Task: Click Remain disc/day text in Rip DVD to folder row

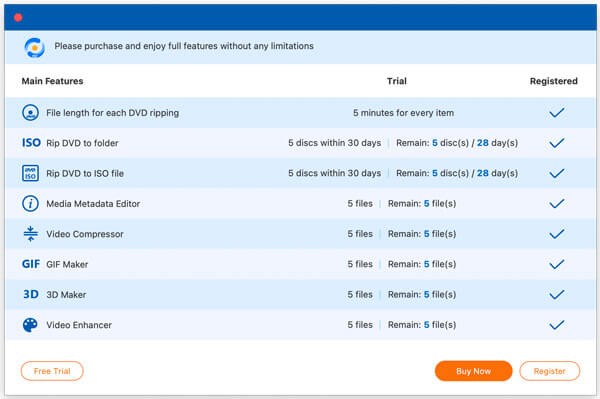Action: click(x=457, y=143)
